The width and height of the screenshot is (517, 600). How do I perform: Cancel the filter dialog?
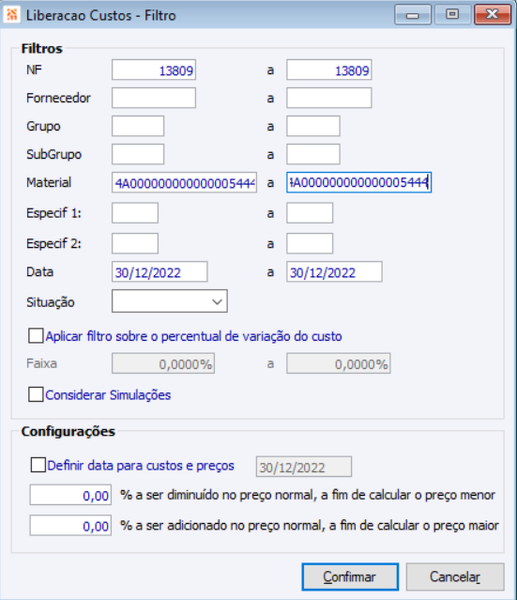click(x=455, y=577)
